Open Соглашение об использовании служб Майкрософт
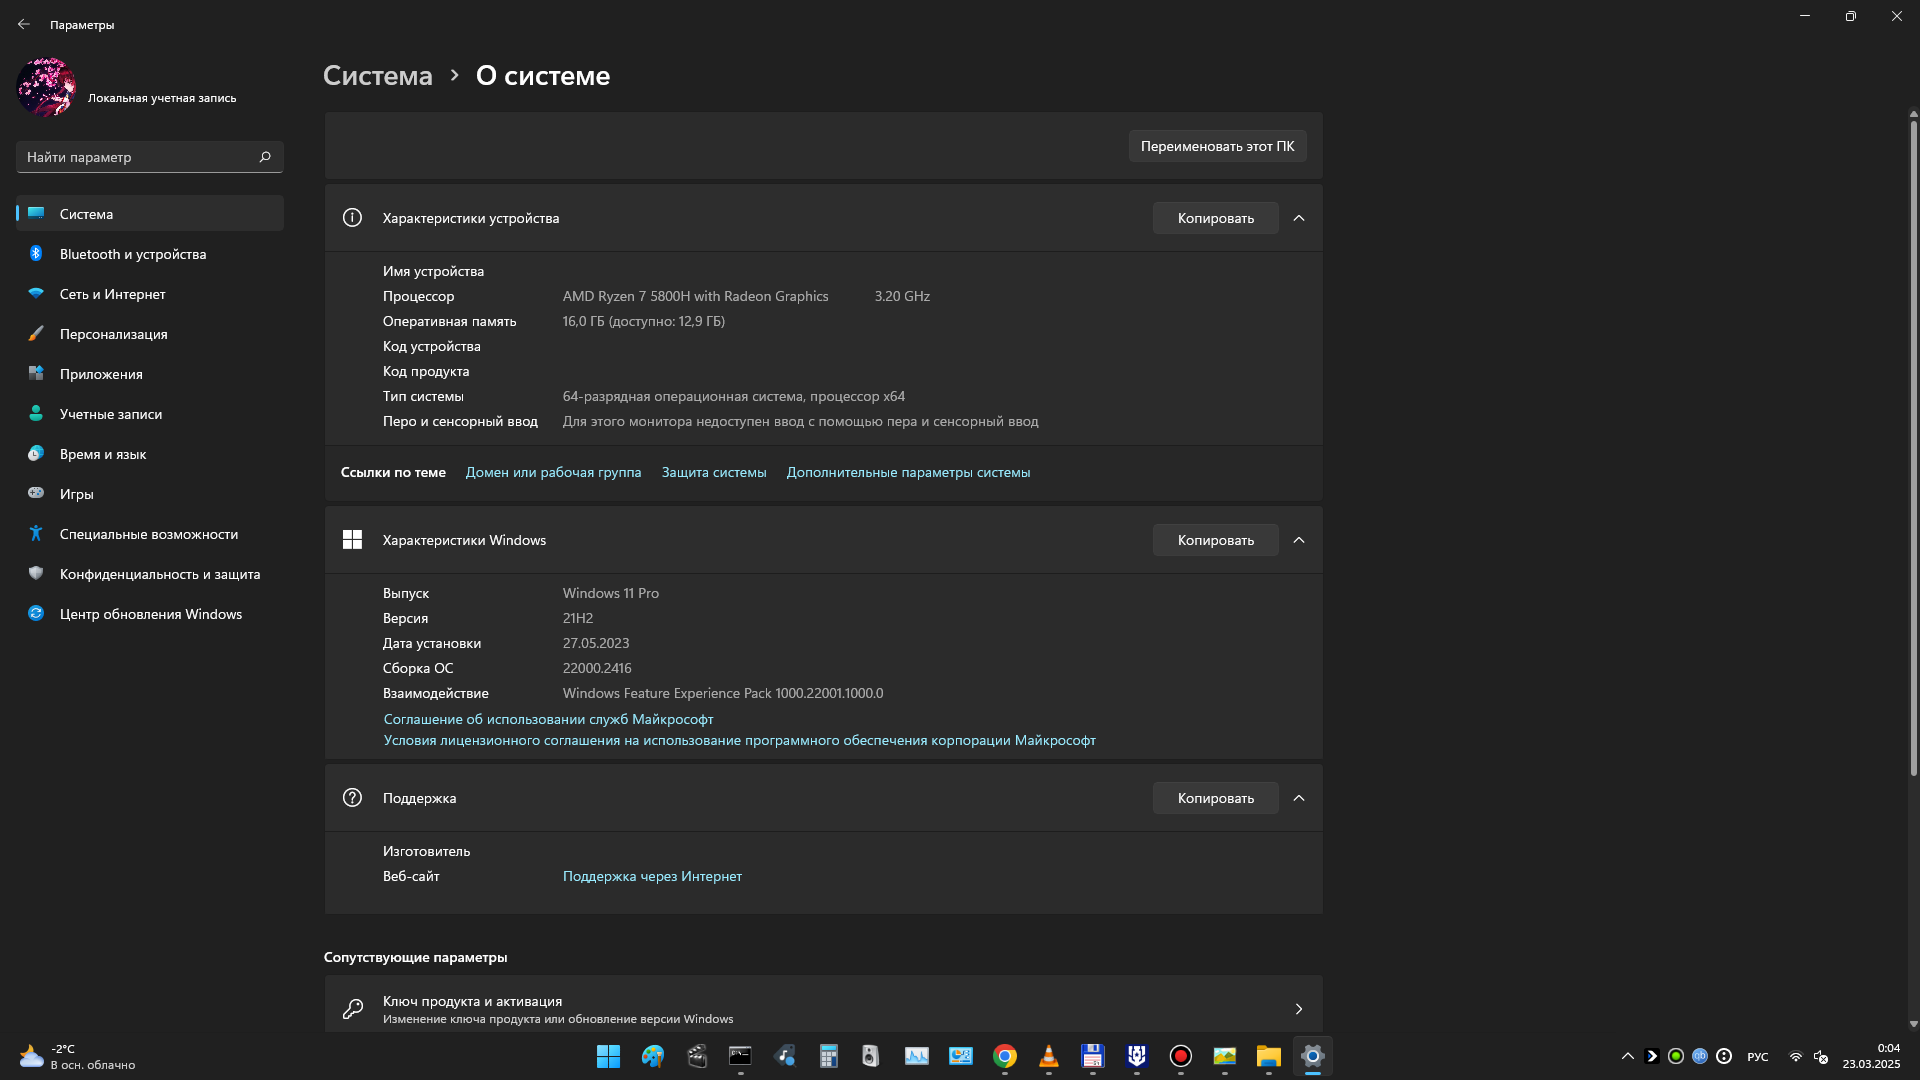Screen dimensions: 1920x1080 [x=548, y=719]
